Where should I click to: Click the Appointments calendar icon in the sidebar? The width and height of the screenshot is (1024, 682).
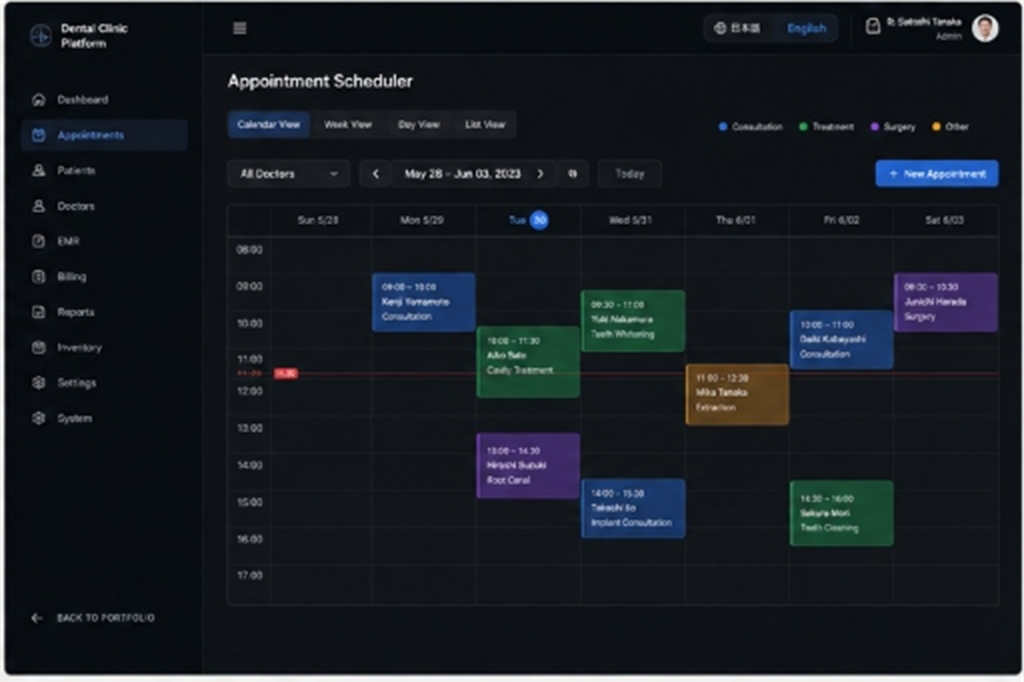[39, 135]
